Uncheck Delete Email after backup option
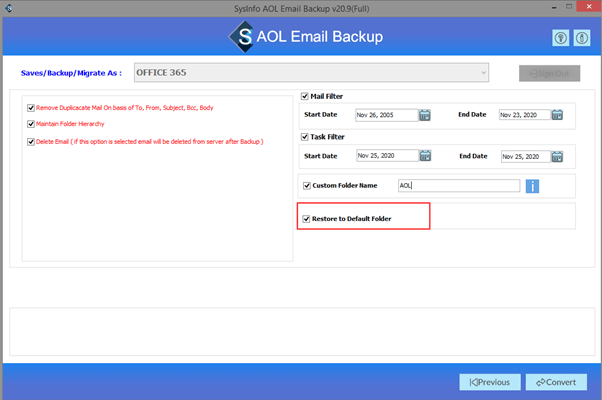 tap(31, 142)
